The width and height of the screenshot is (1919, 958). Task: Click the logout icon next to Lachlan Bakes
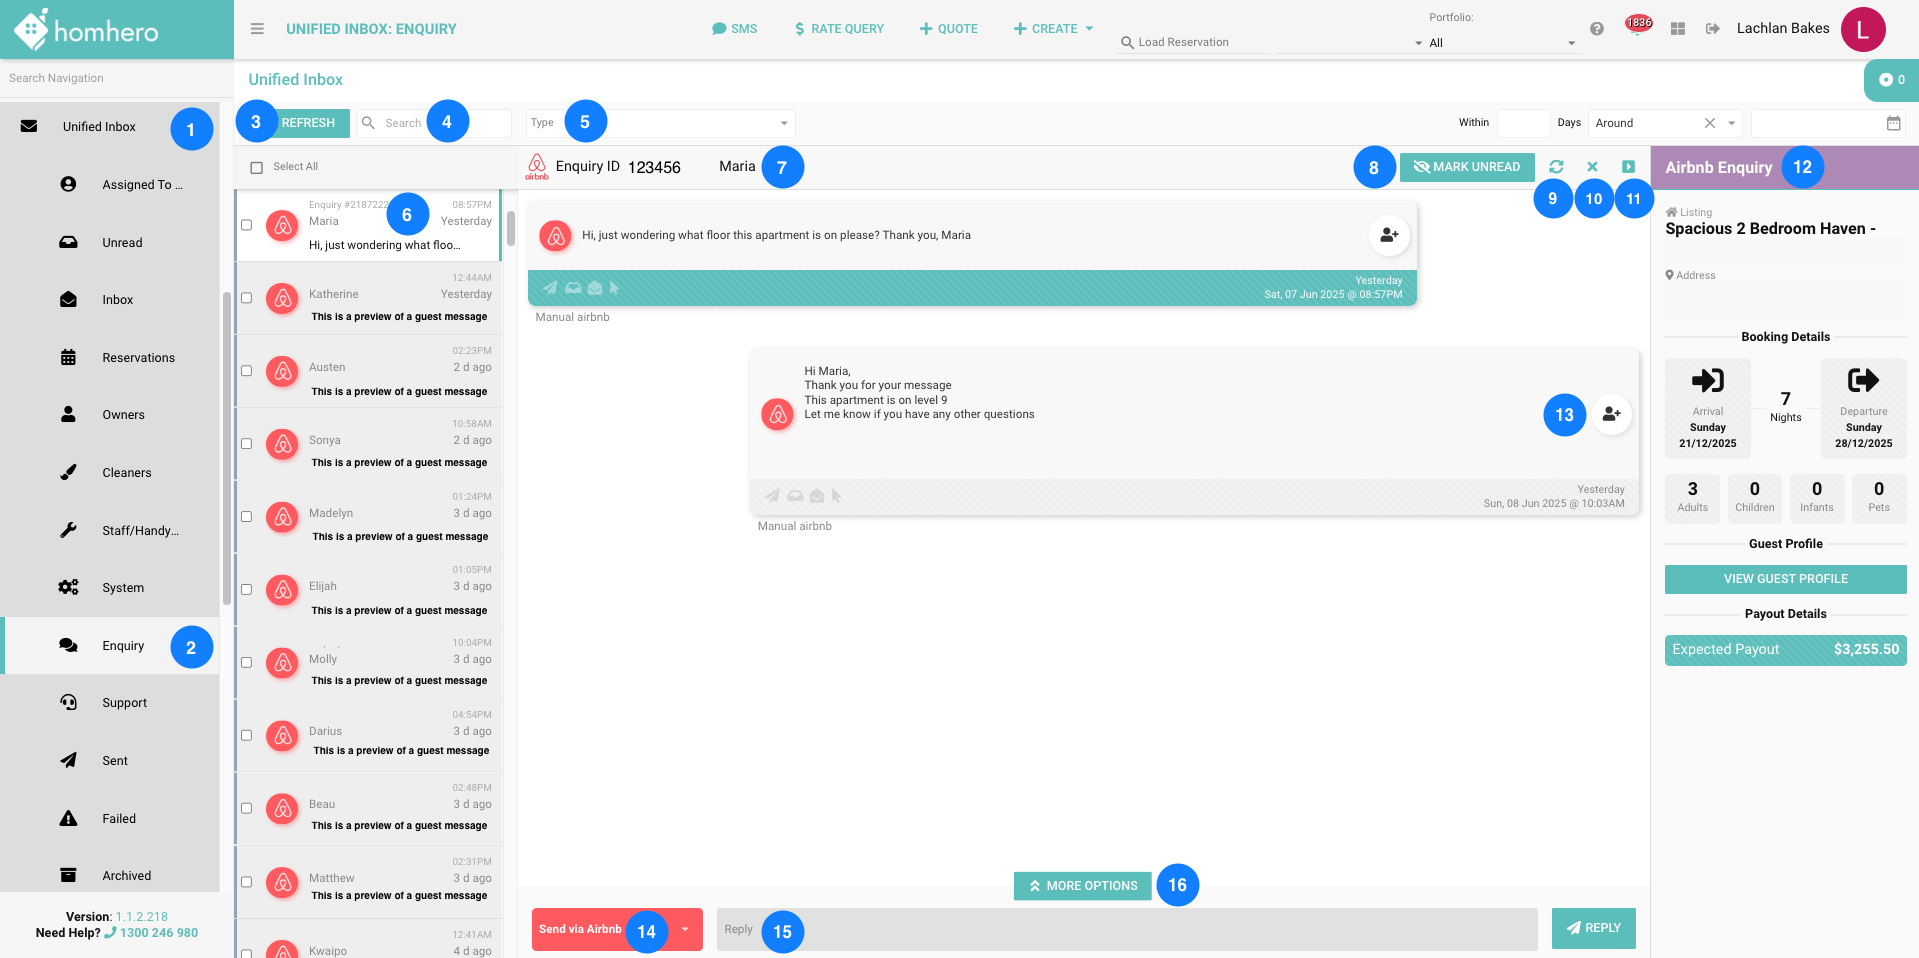pyautogui.click(x=1713, y=29)
